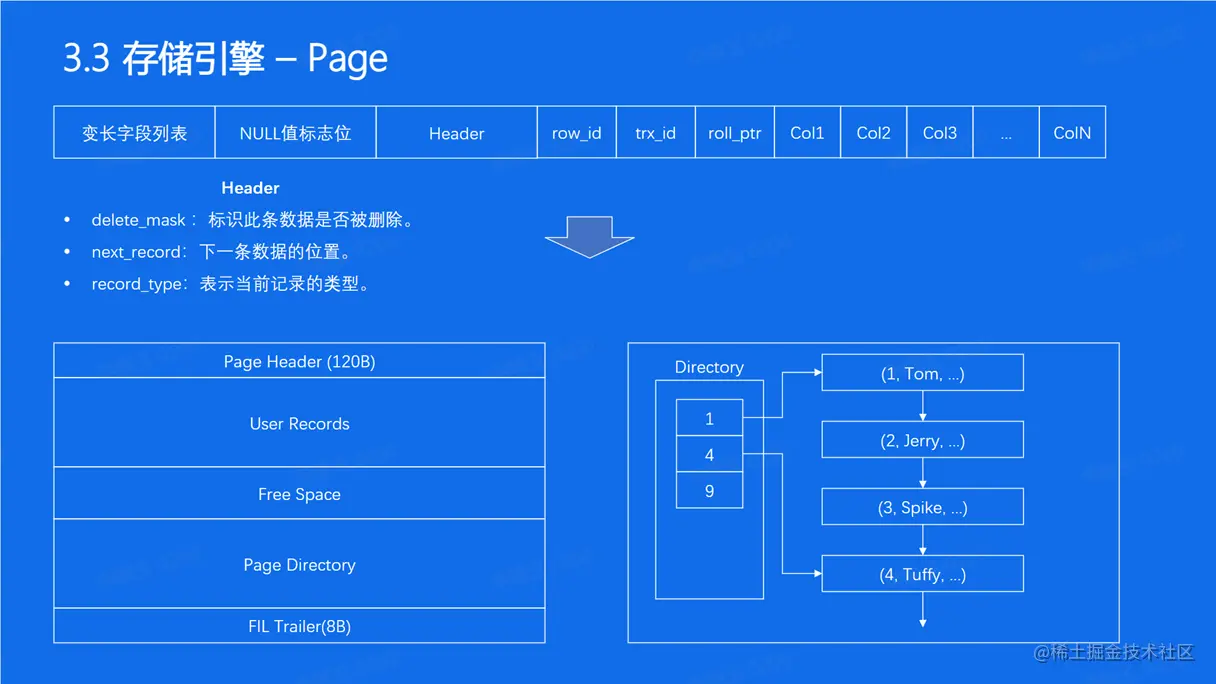Select the Col3 cell

(939, 132)
